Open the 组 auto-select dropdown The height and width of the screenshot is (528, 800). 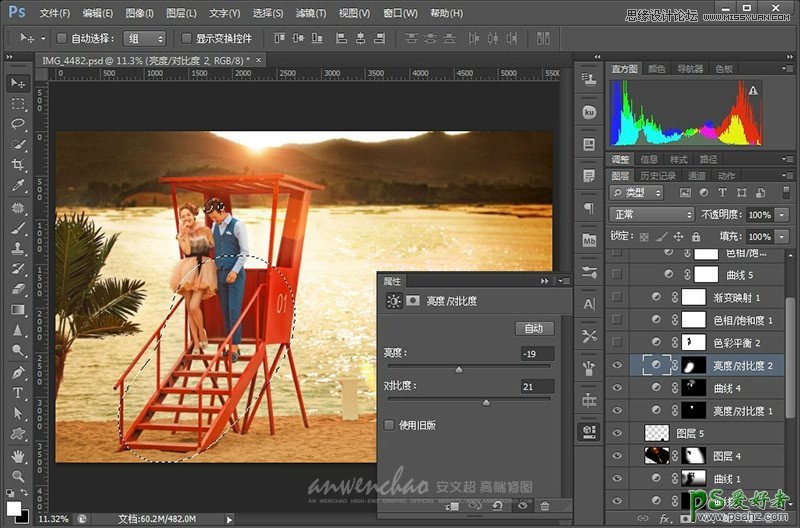click(x=146, y=38)
